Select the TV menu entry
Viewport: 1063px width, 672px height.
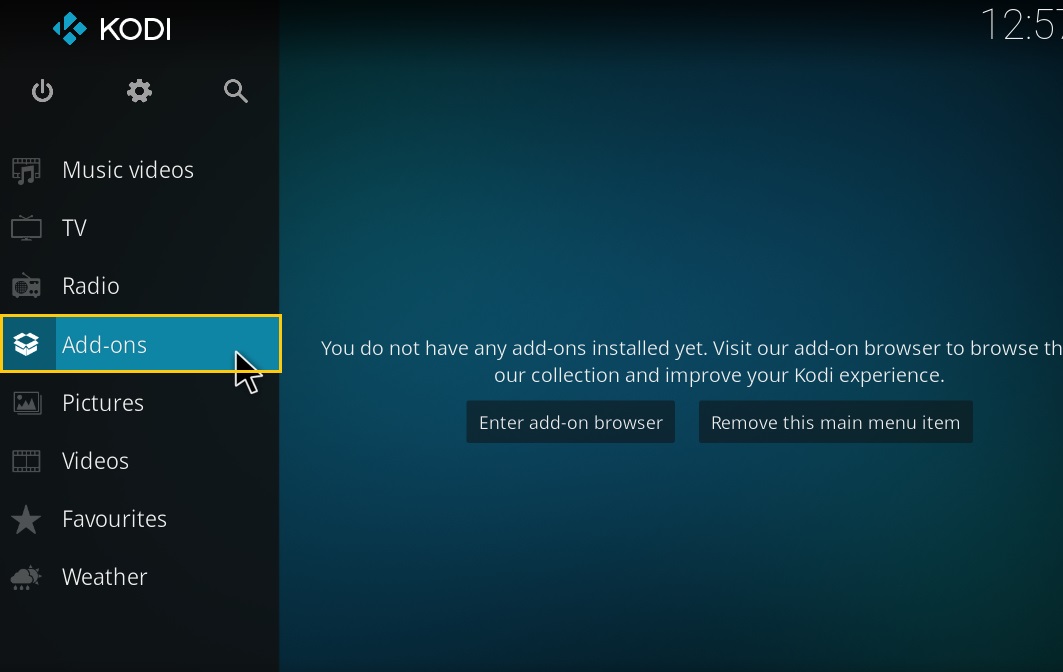pyautogui.click(x=77, y=227)
